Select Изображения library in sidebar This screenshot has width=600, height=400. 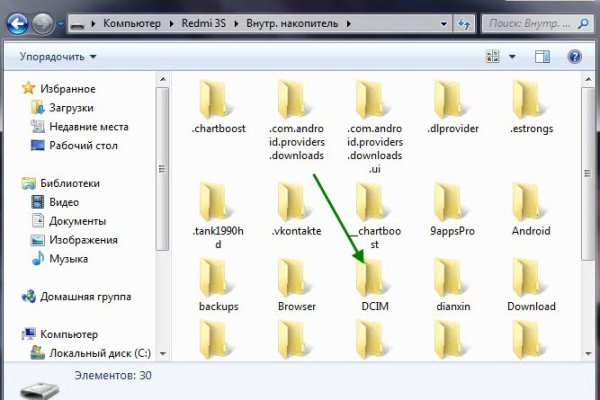click(83, 240)
